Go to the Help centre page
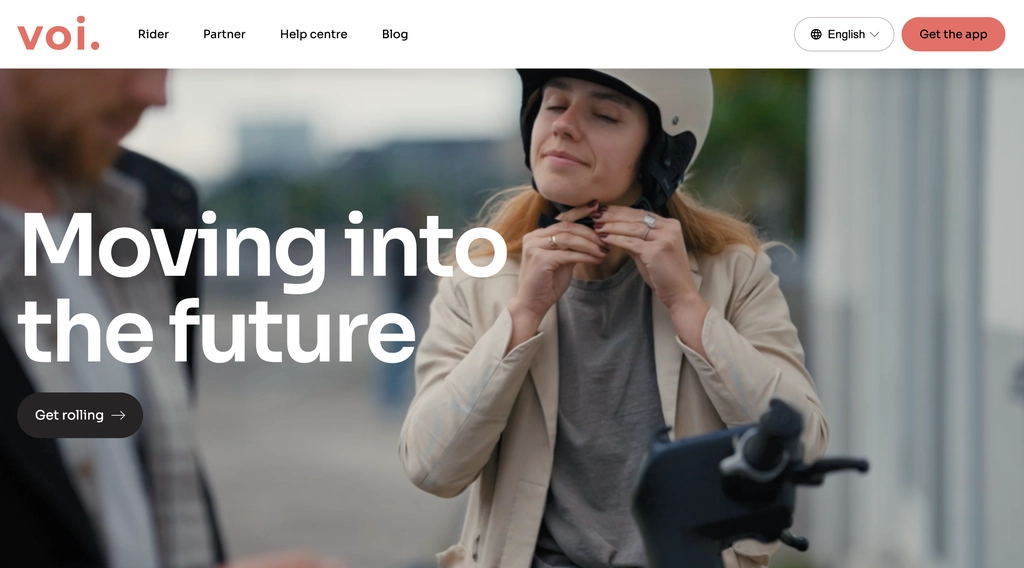Screen dimensions: 1024x568 click(x=313, y=34)
